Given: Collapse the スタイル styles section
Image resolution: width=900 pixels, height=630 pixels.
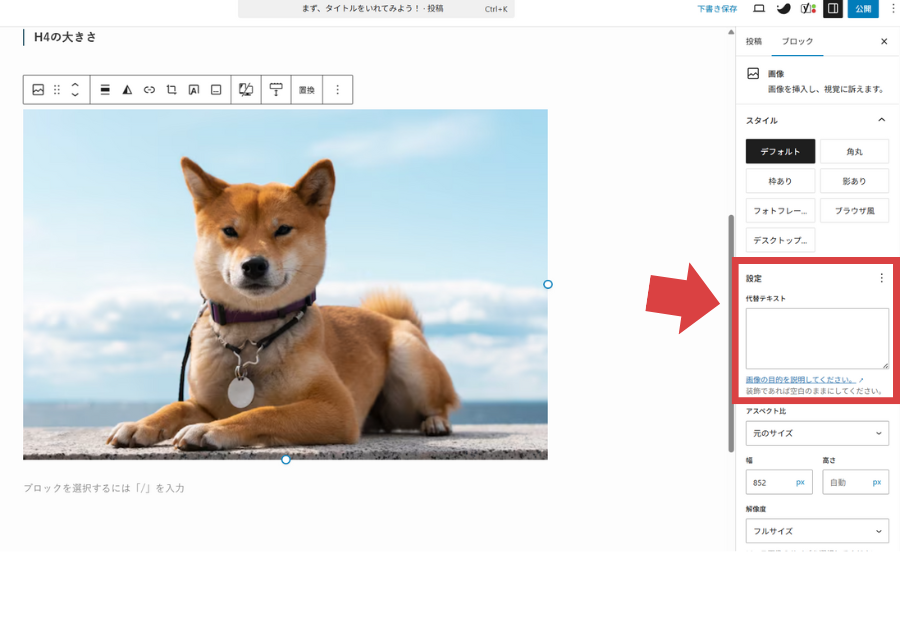Looking at the screenshot, I should (881, 119).
